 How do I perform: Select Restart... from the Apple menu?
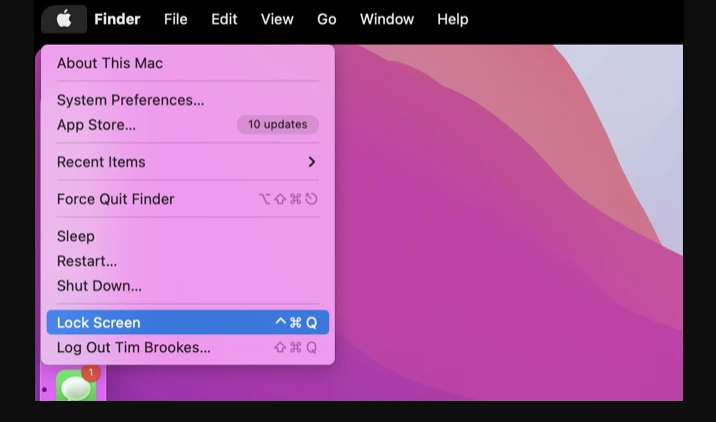pyautogui.click(x=188, y=261)
